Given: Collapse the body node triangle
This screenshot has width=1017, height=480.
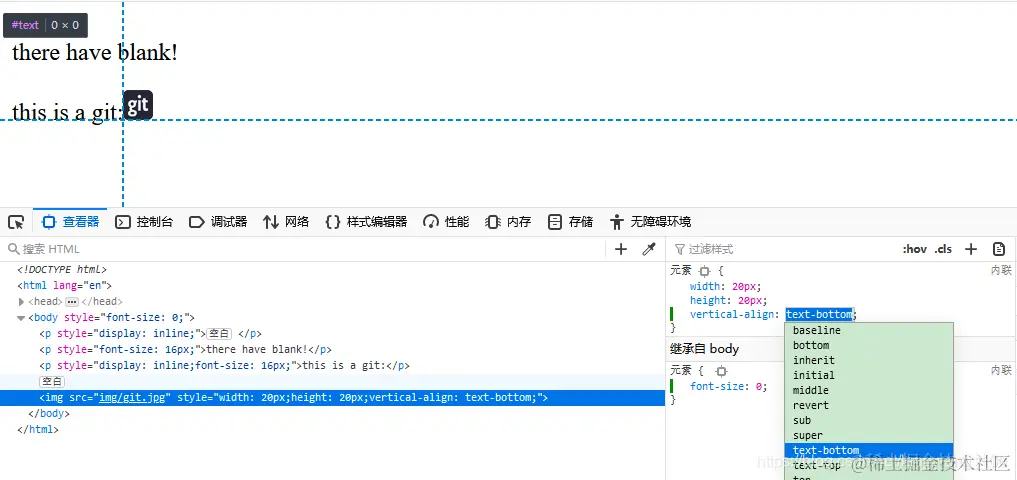Looking at the screenshot, I should coord(21,318).
